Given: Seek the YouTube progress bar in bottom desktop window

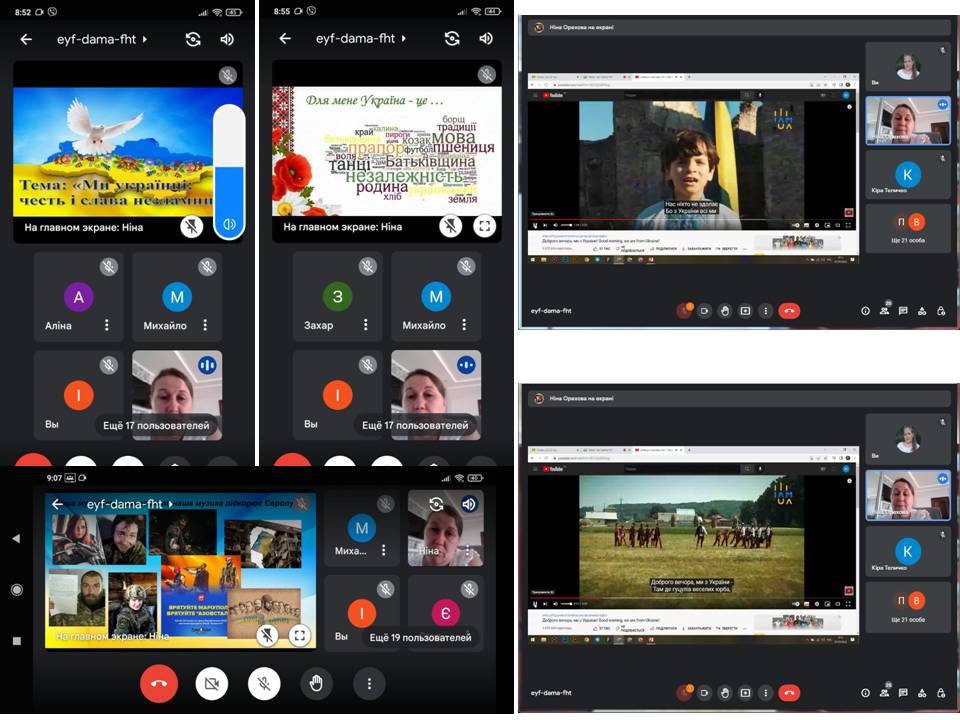Looking at the screenshot, I should tap(692, 598).
